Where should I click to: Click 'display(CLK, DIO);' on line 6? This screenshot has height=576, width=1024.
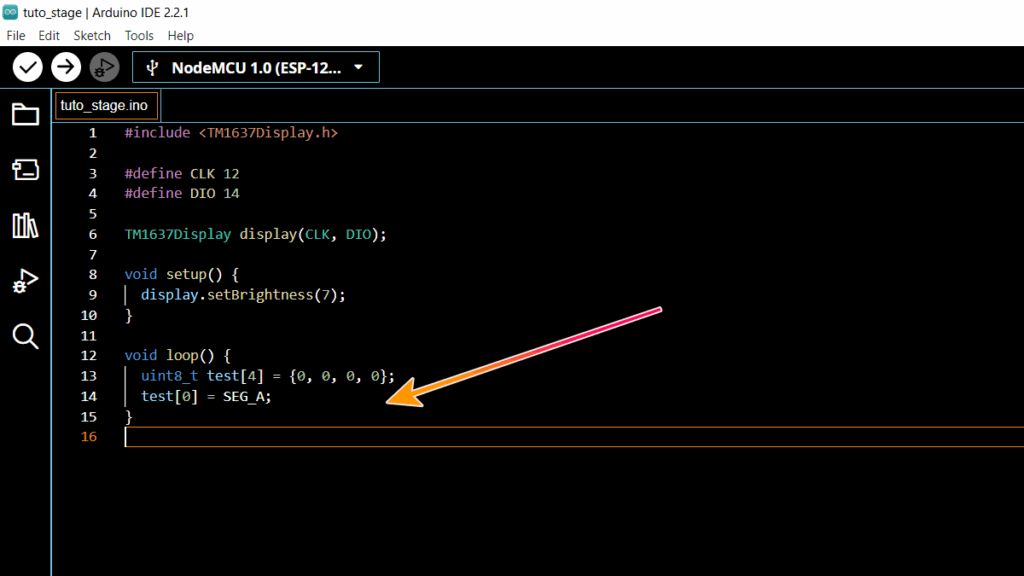coord(313,234)
